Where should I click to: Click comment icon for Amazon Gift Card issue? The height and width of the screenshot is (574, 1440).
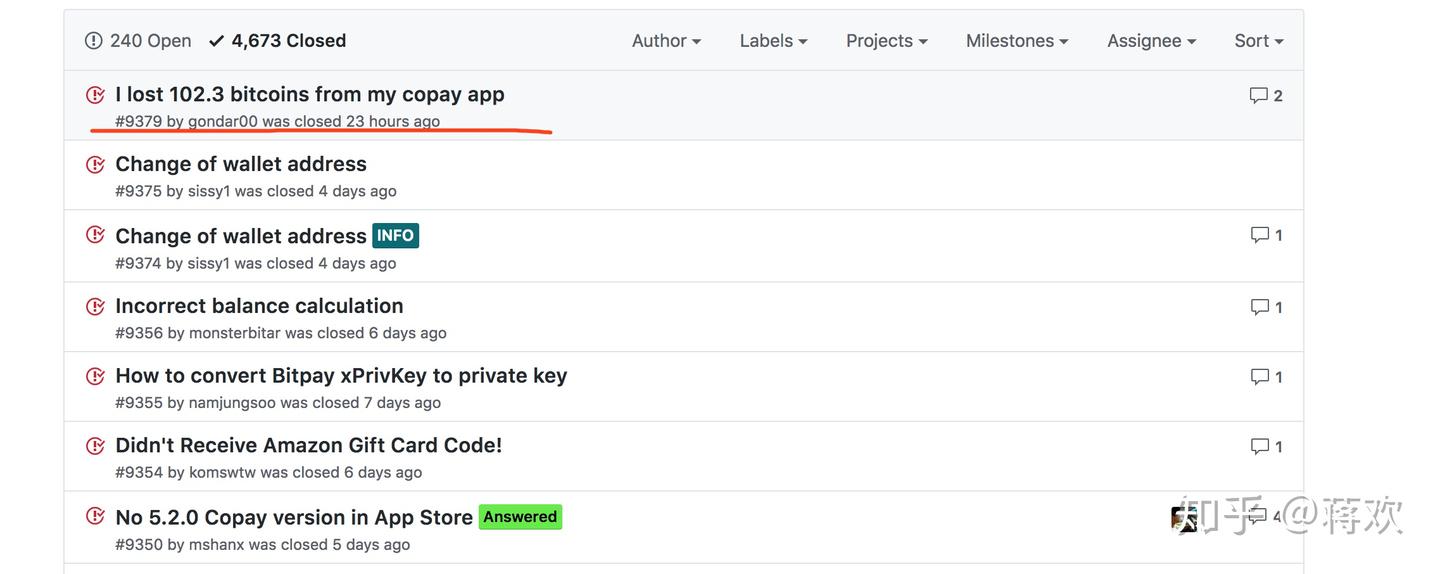(1259, 447)
